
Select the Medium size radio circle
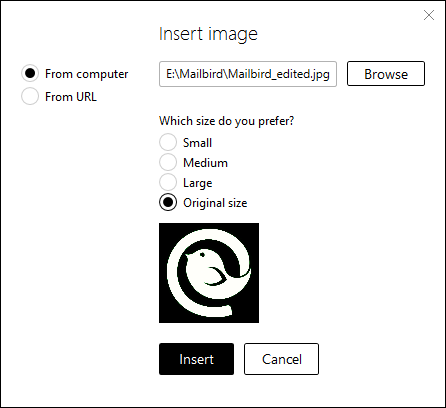click(x=168, y=162)
